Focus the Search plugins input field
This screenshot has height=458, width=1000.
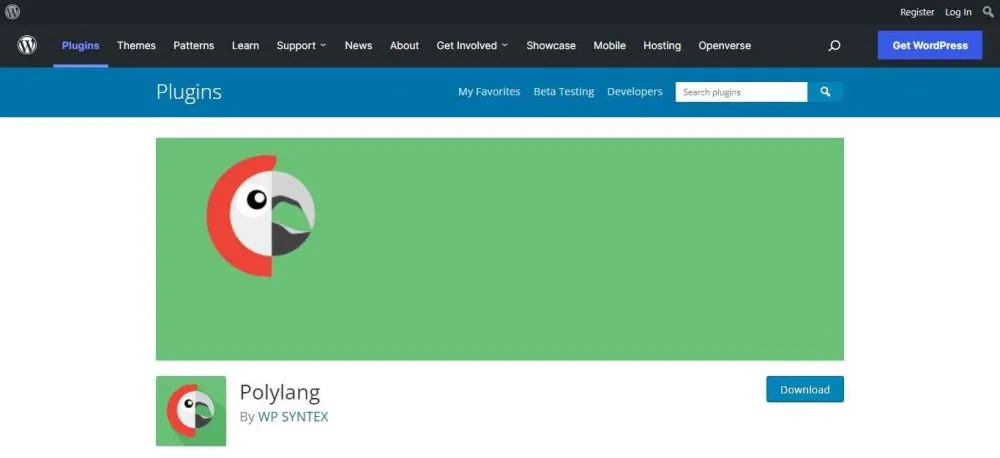[x=740, y=92]
